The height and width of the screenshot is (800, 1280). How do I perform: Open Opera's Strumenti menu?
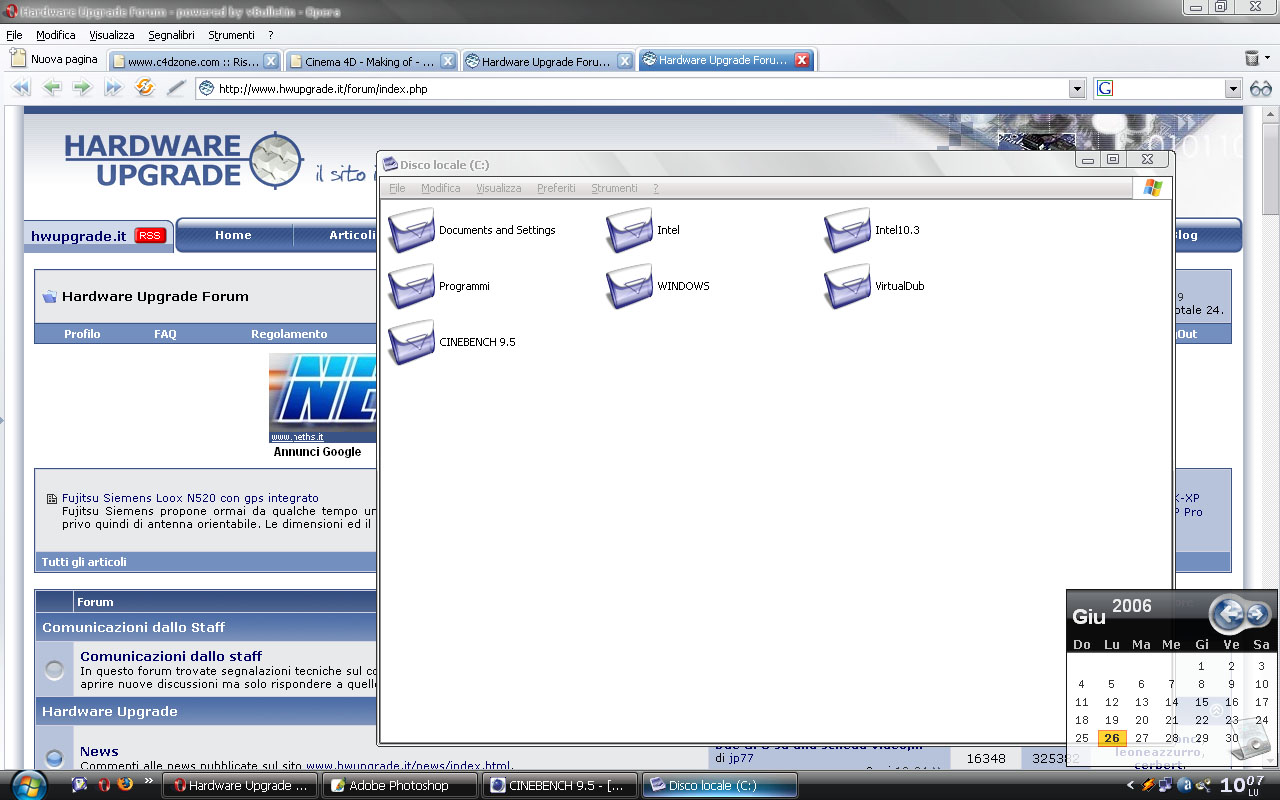pos(231,35)
